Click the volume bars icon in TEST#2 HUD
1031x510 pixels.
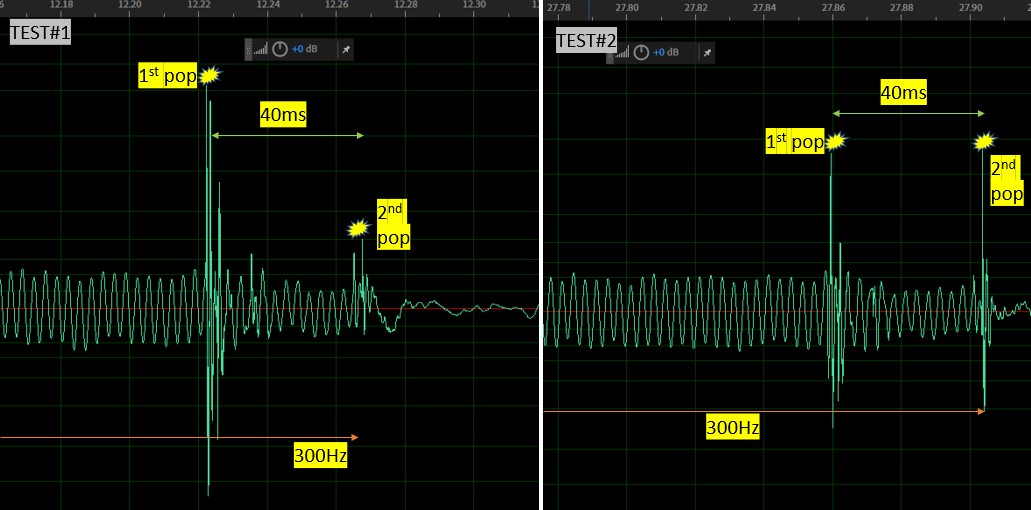[622, 53]
